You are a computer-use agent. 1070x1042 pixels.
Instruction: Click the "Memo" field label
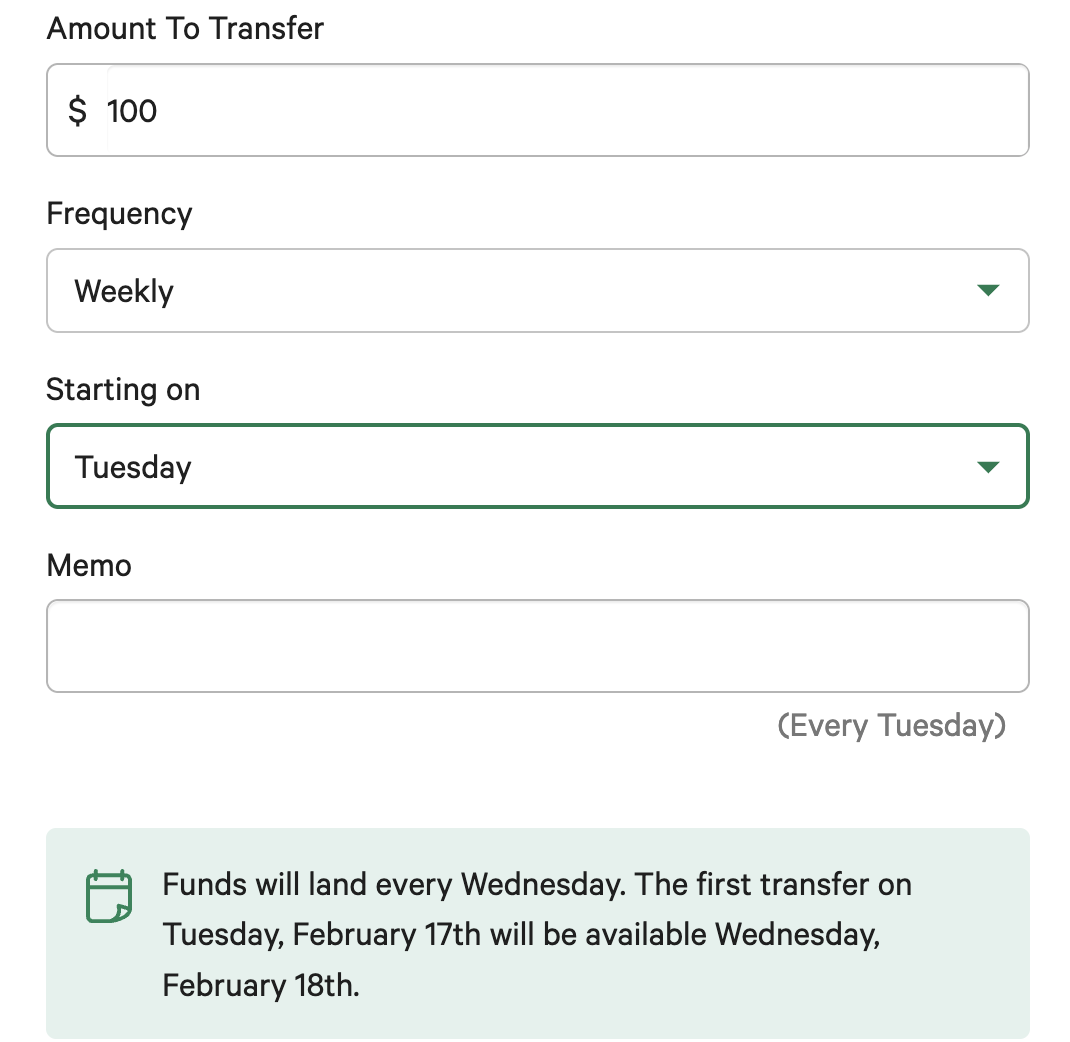[x=89, y=566]
